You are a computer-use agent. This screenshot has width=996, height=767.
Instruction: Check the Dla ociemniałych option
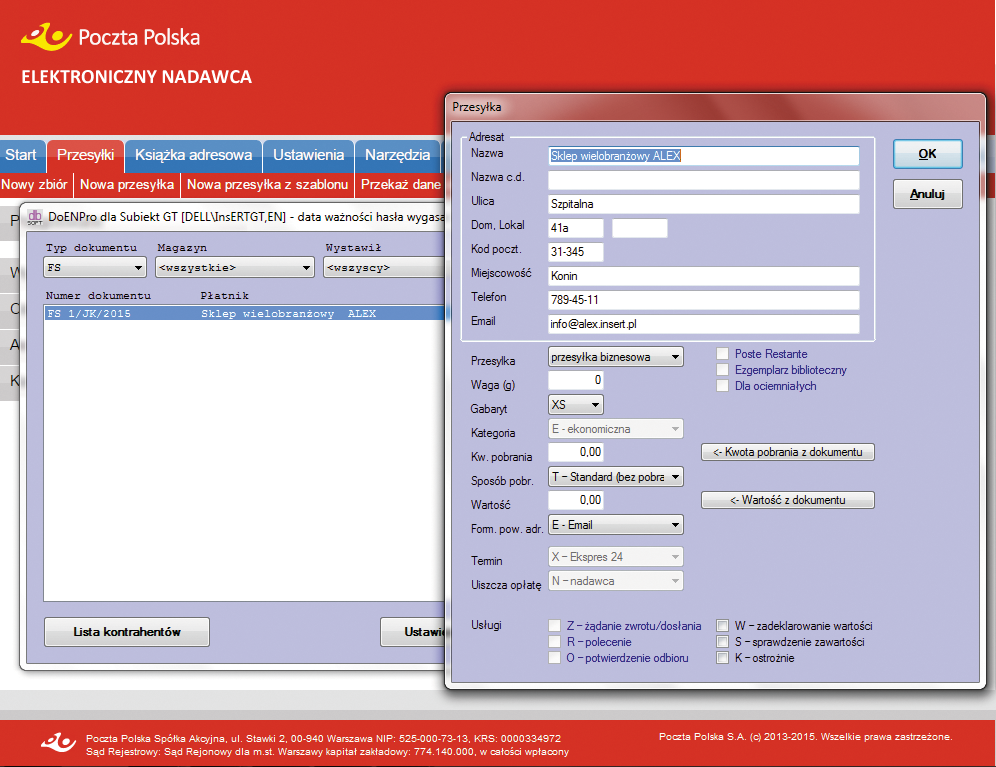click(722, 386)
